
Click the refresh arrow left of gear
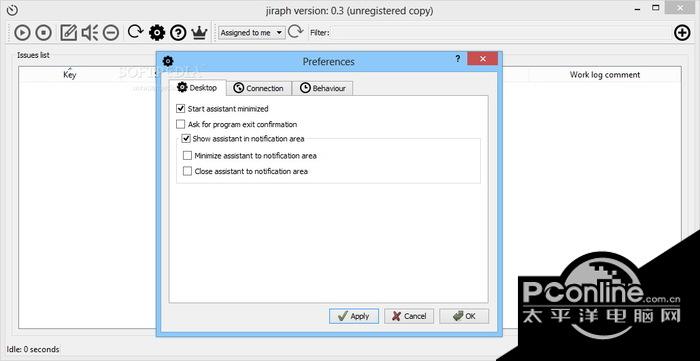pos(135,31)
